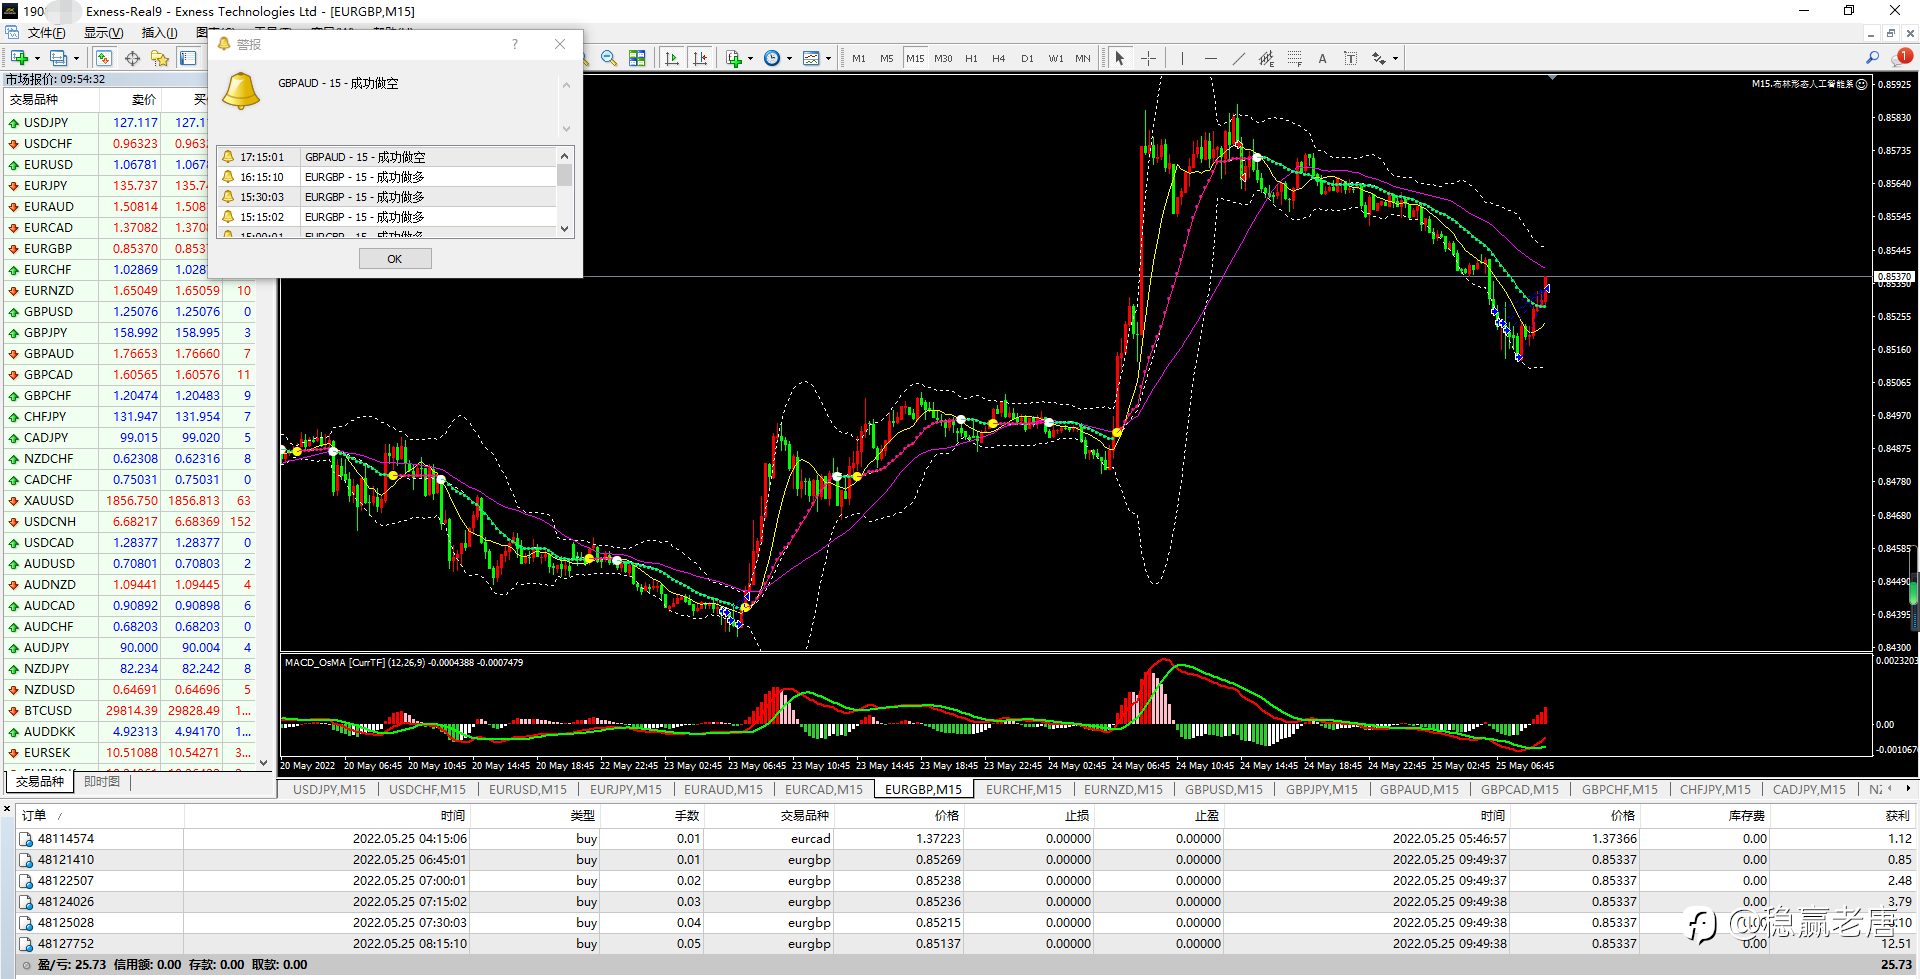
Task: Click the Templates chart icon
Action: point(811,58)
